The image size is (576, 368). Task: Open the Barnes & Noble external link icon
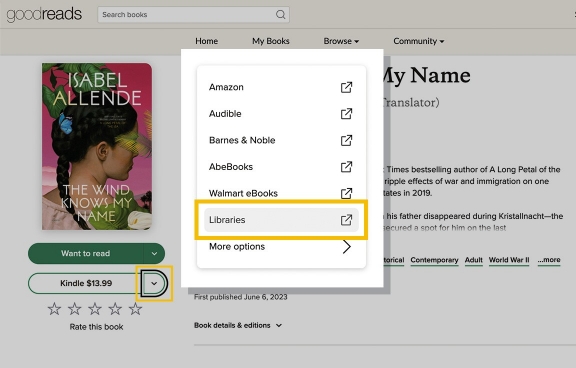346,140
